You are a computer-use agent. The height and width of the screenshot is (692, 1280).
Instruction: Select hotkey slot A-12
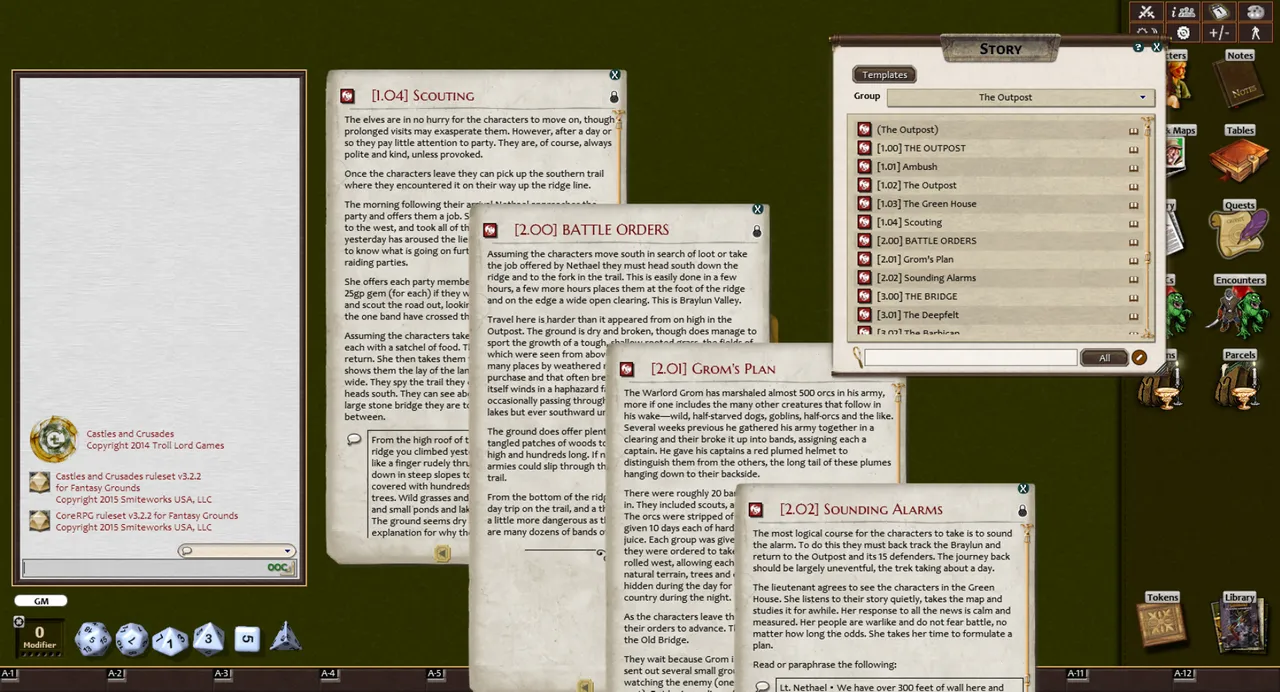click(x=1184, y=674)
